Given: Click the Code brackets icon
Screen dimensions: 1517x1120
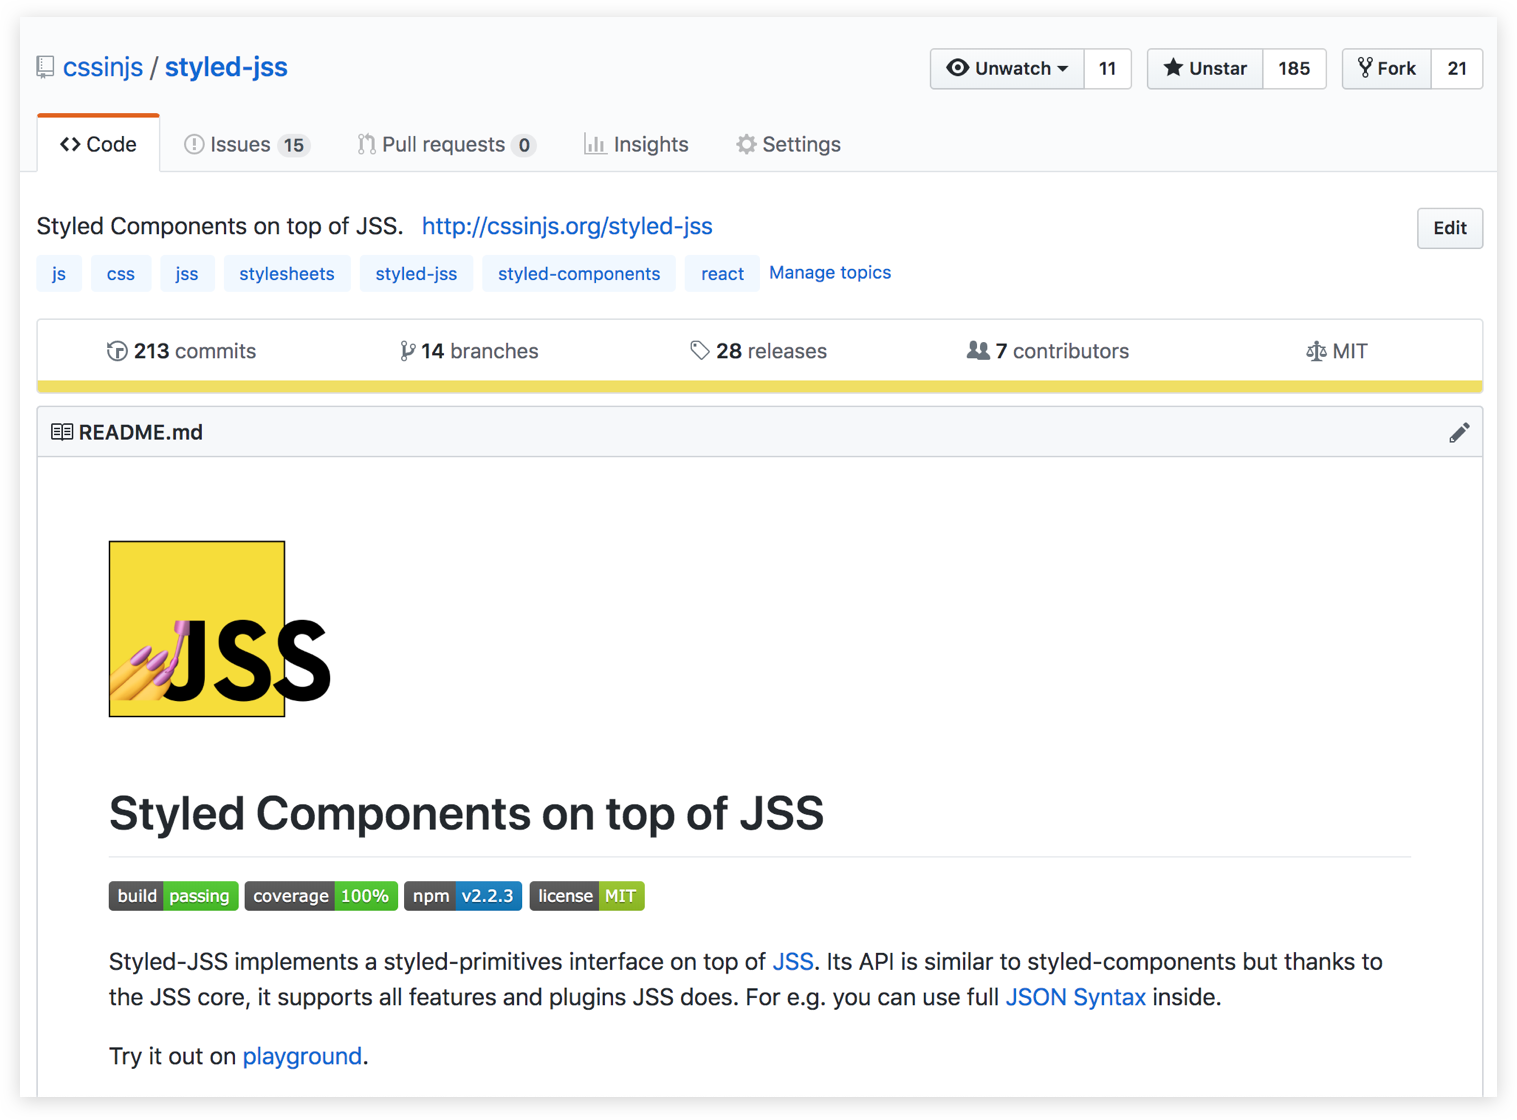Looking at the screenshot, I should [70, 144].
